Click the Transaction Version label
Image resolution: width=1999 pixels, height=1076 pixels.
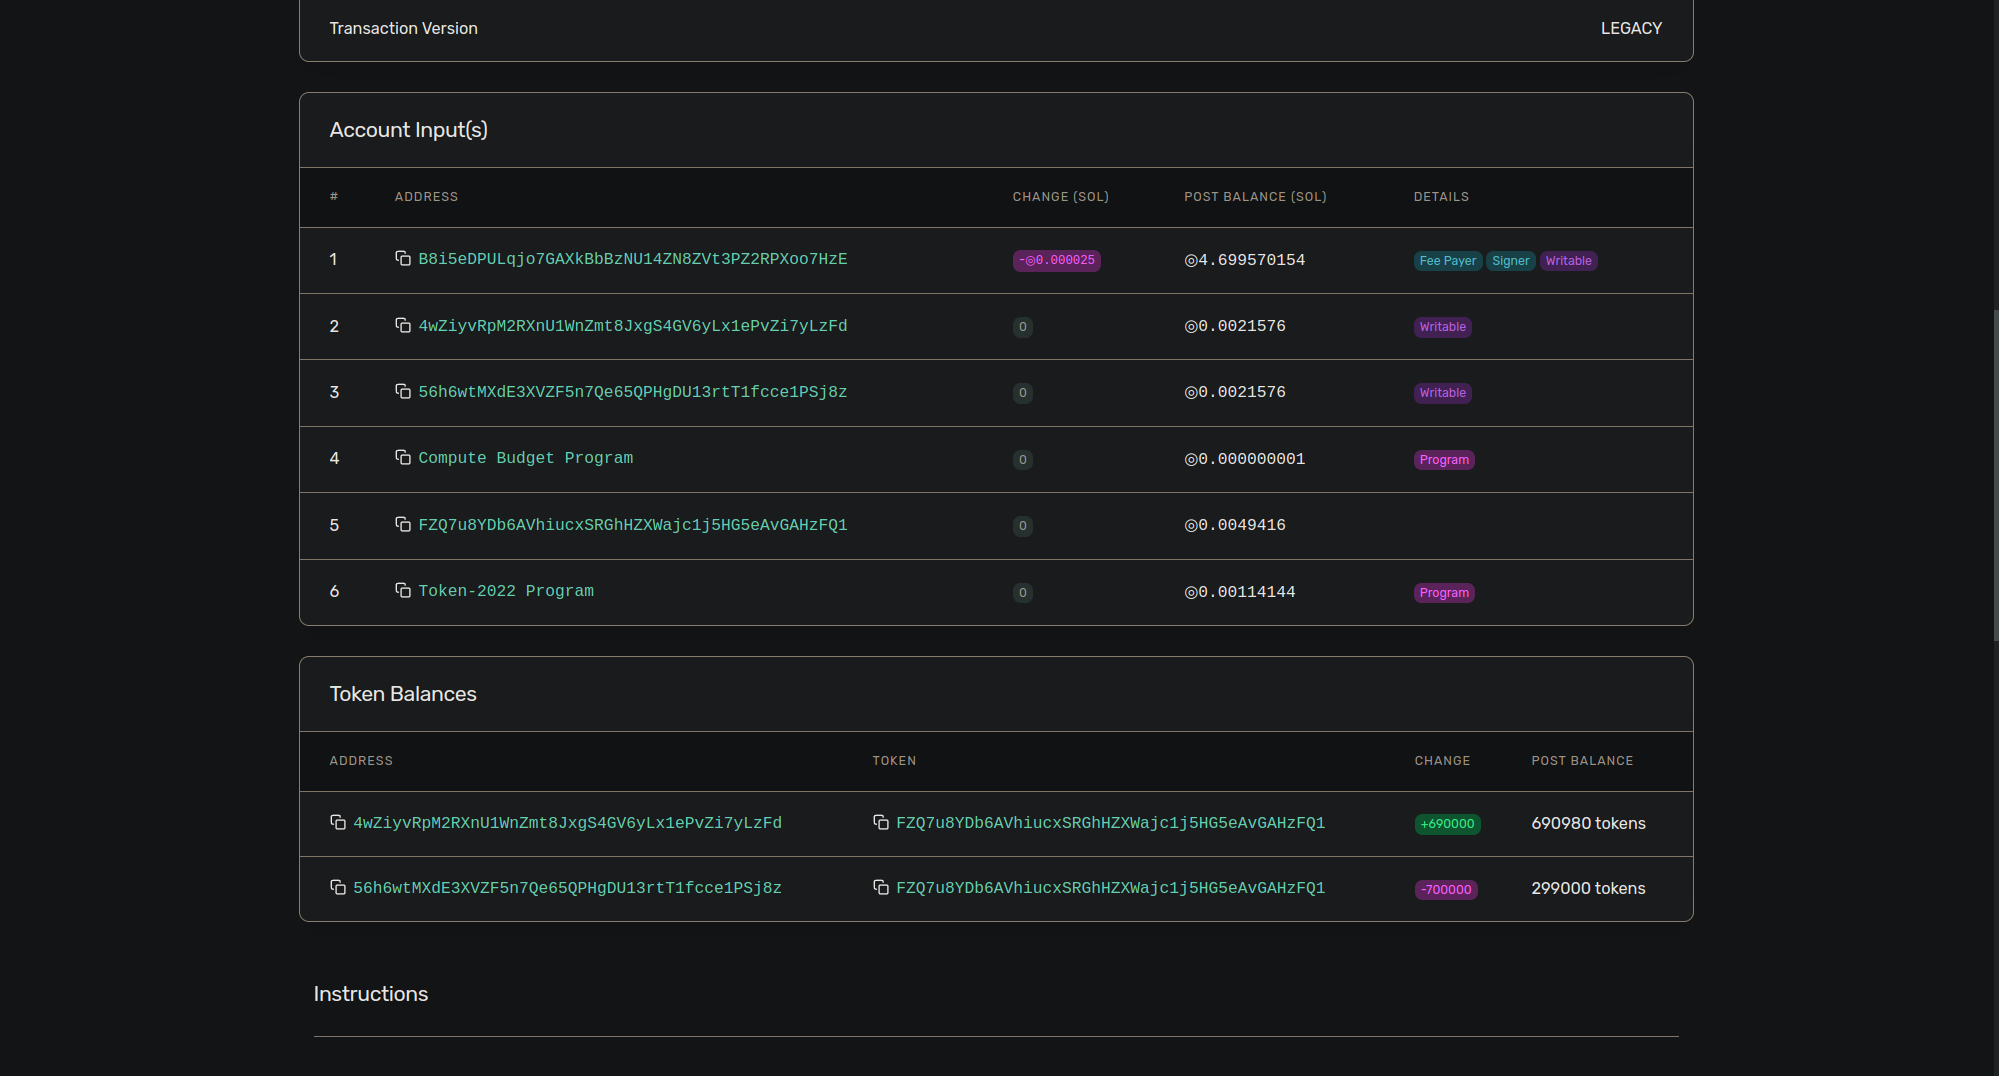(x=404, y=28)
